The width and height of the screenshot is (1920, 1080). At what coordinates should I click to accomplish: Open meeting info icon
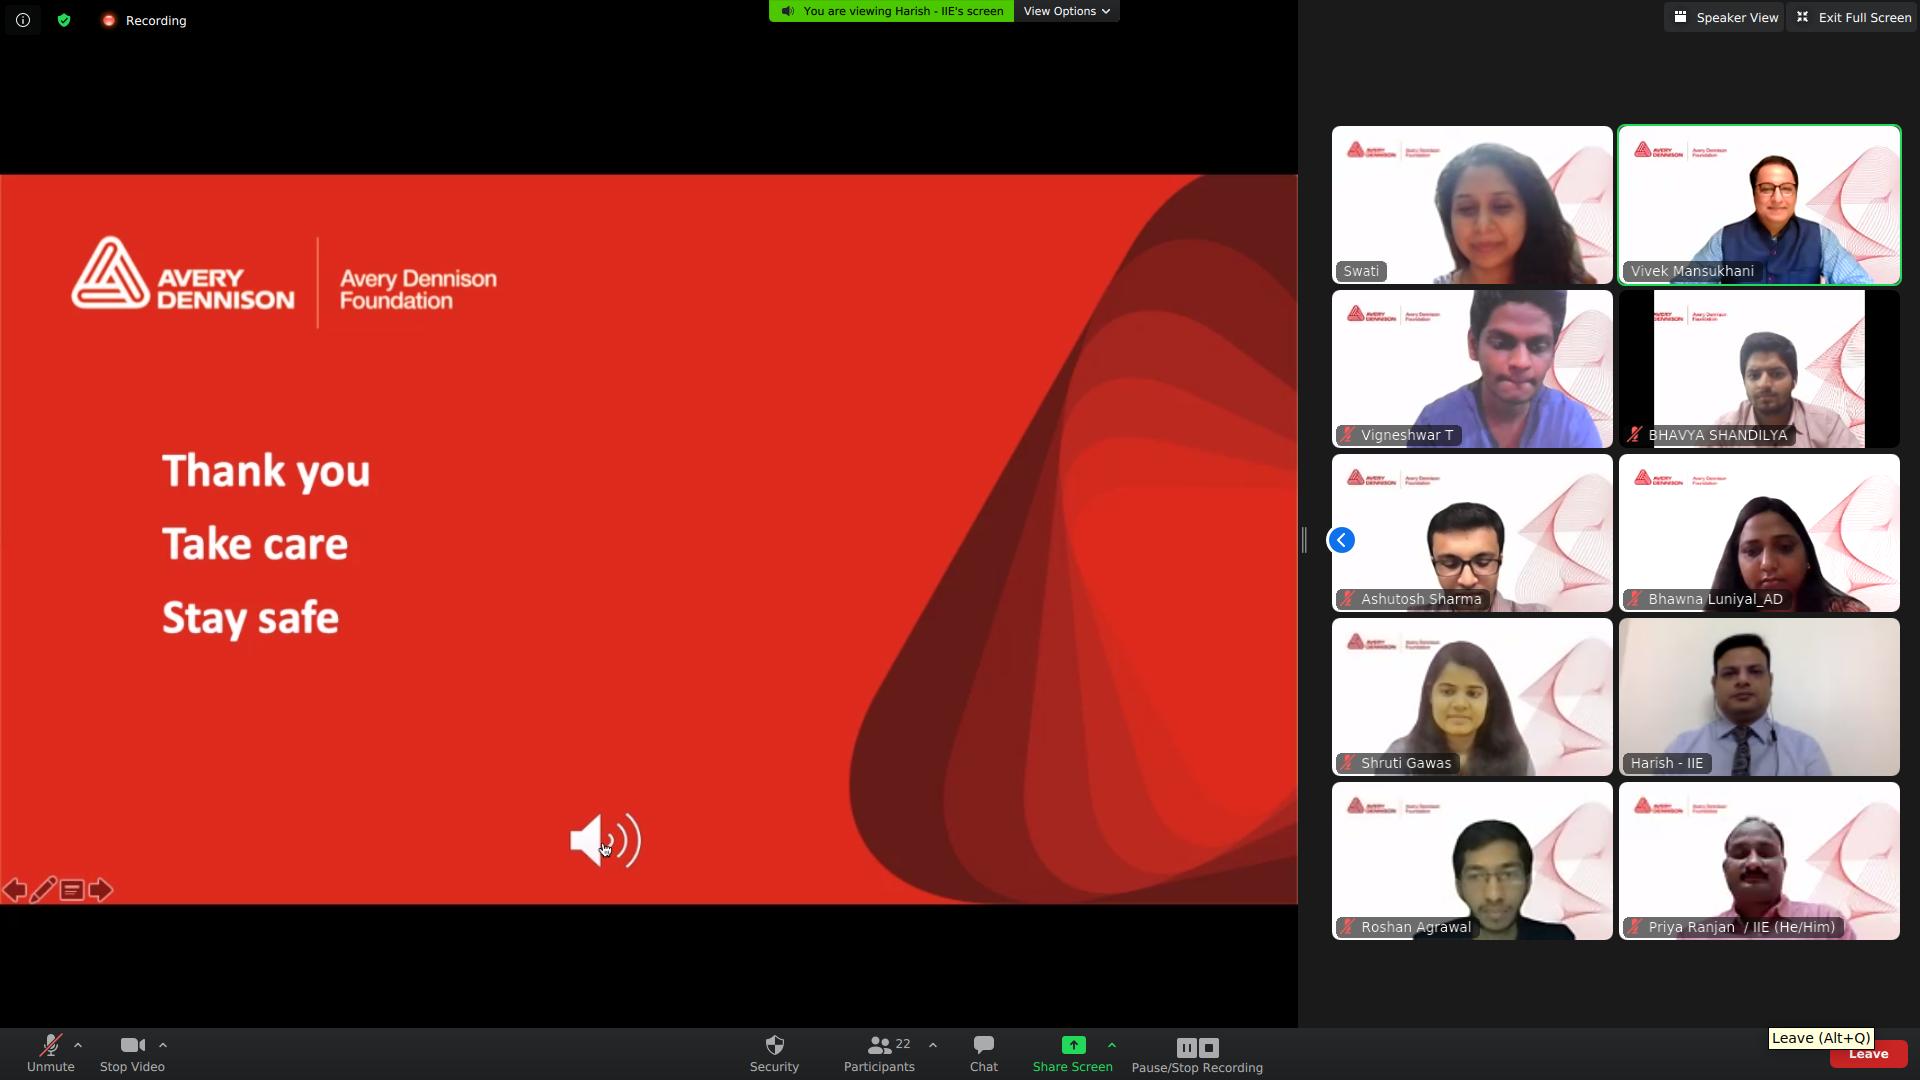(x=23, y=20)
